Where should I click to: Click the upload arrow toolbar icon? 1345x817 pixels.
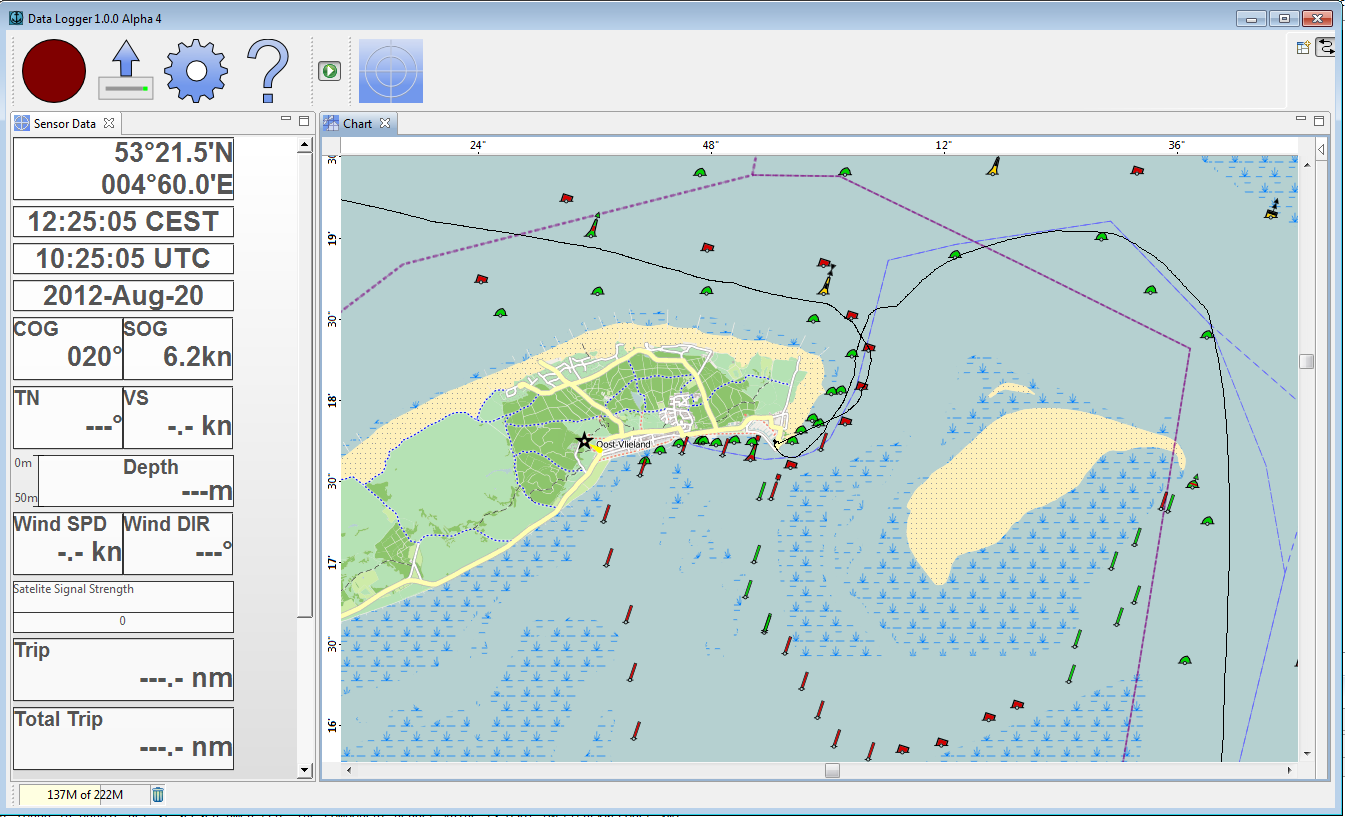[125, 70]
